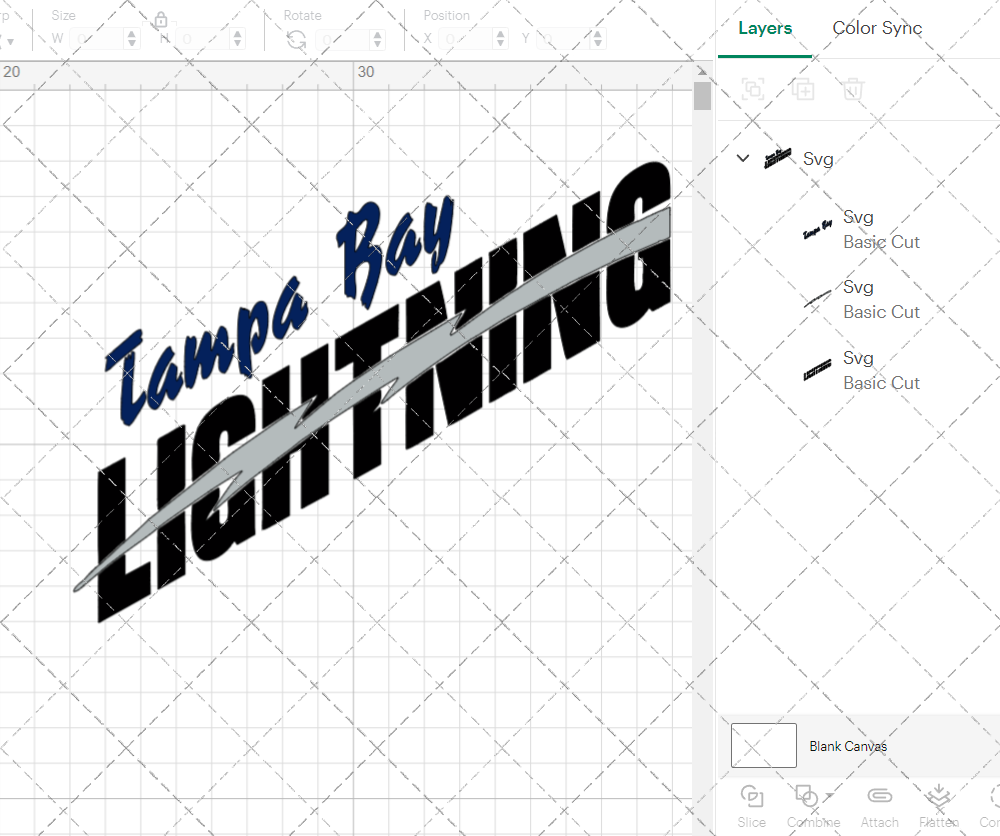
Task: Click the Width input field
Action: [x=97, y=39]
